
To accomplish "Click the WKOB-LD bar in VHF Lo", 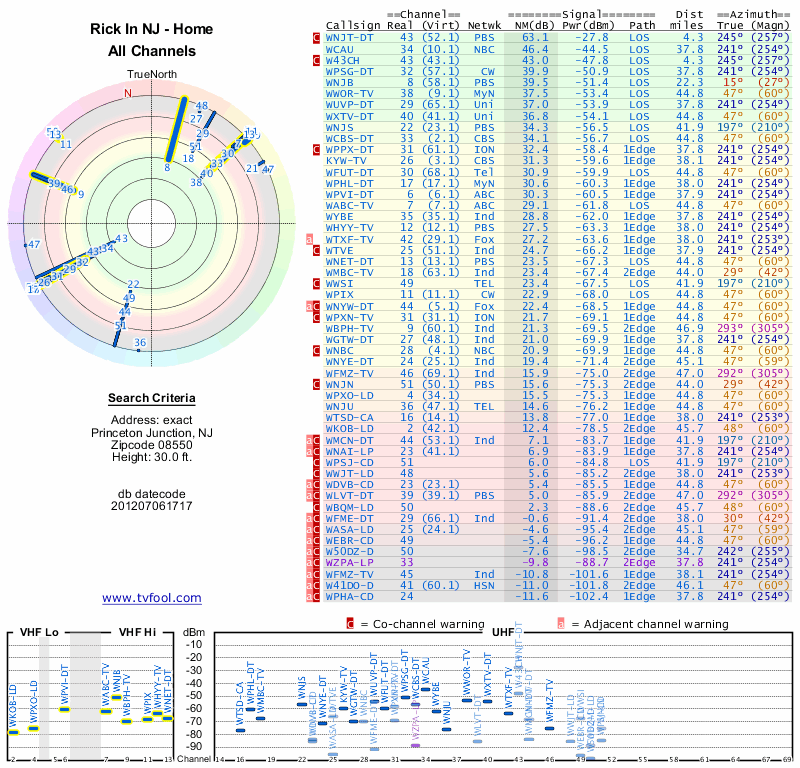I will [13, 733].
